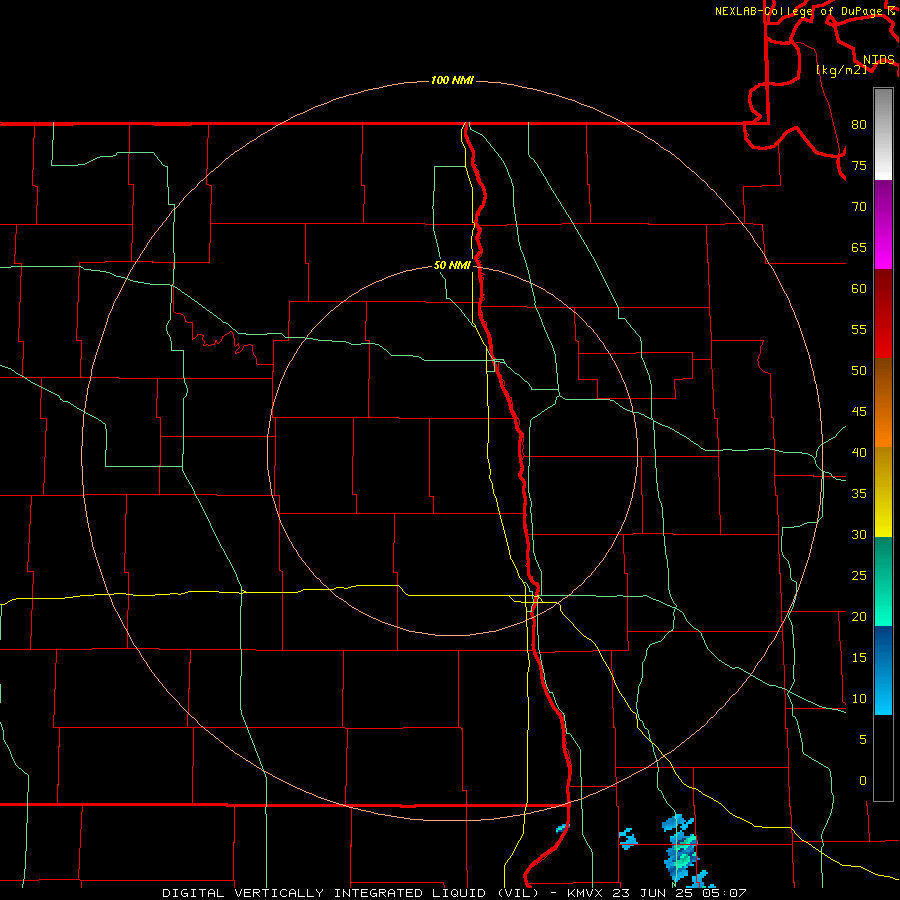Image resolution: width=900 pixels, height=900 pixels.
Task: Select the orange-brown segment of the color scale
Action: tap(883, 402)
